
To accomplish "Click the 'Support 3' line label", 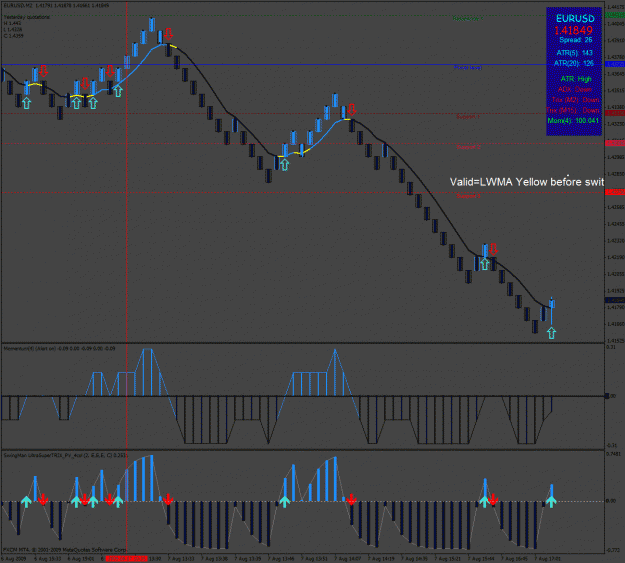I will [468, 196].
